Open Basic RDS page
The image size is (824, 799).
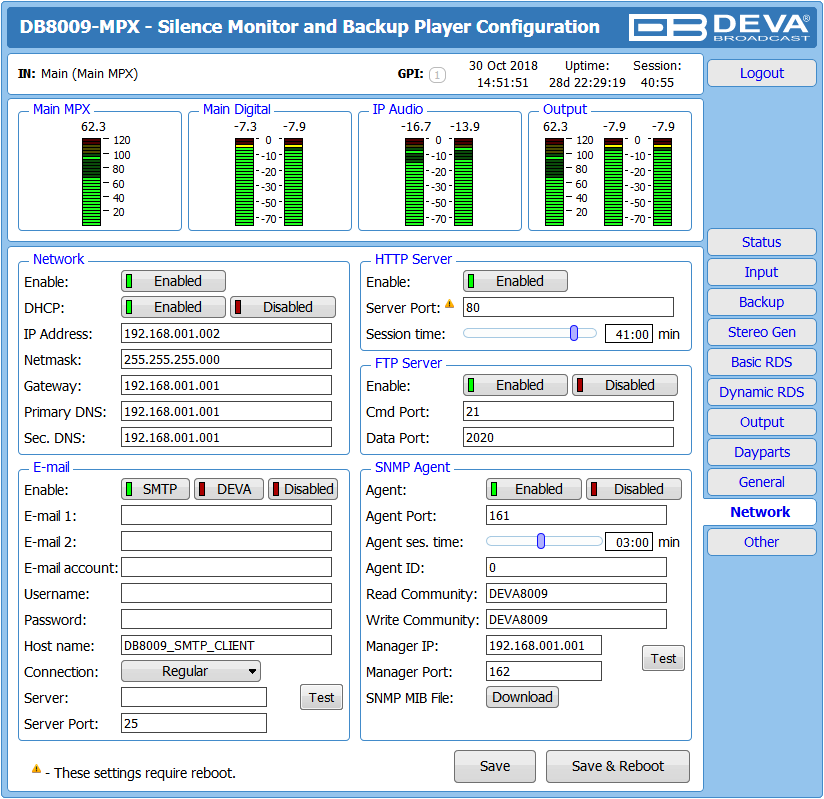(761, 362)
